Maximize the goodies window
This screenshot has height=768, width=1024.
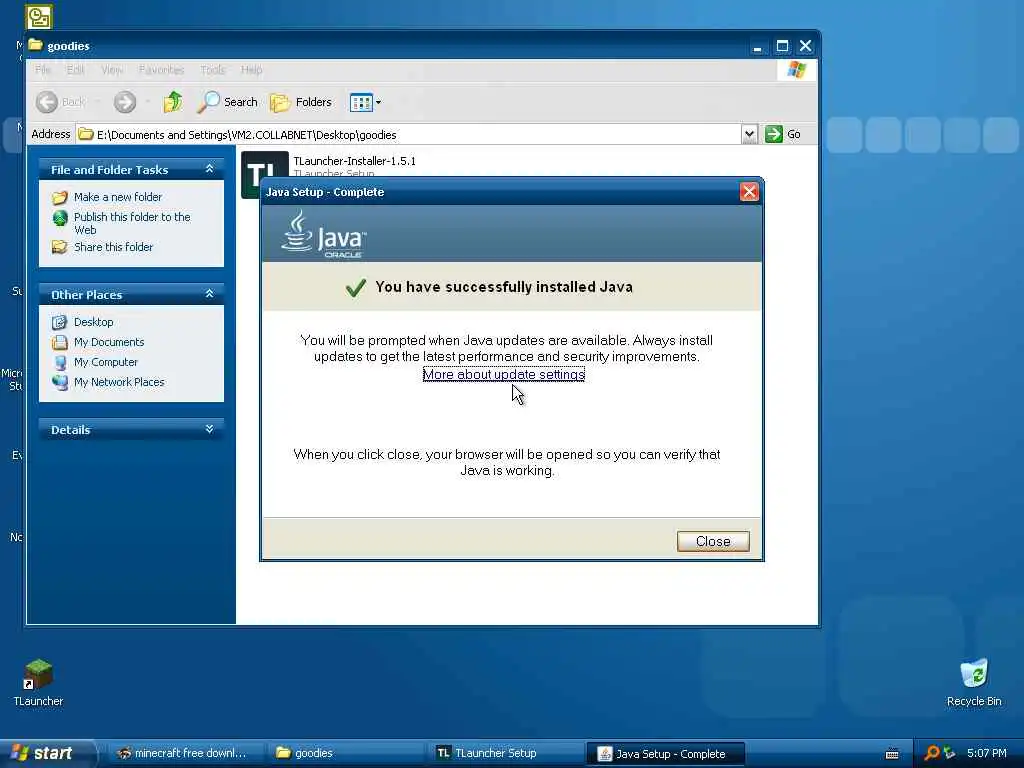(x=782, y=46)
